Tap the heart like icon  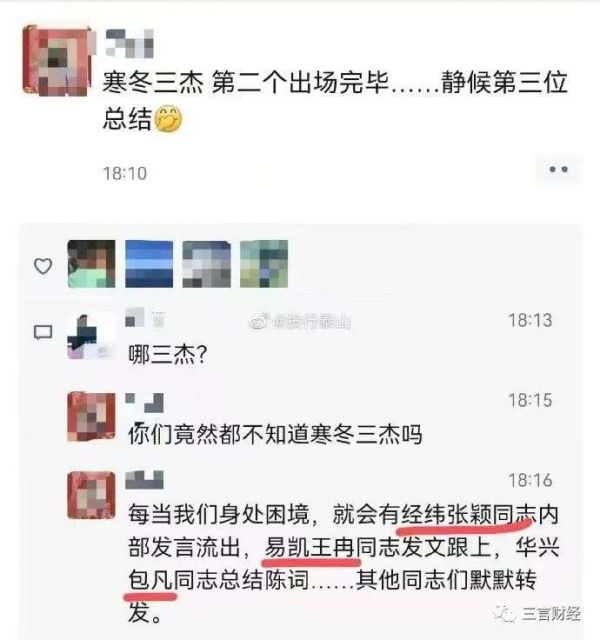click(x=43, y=266)
